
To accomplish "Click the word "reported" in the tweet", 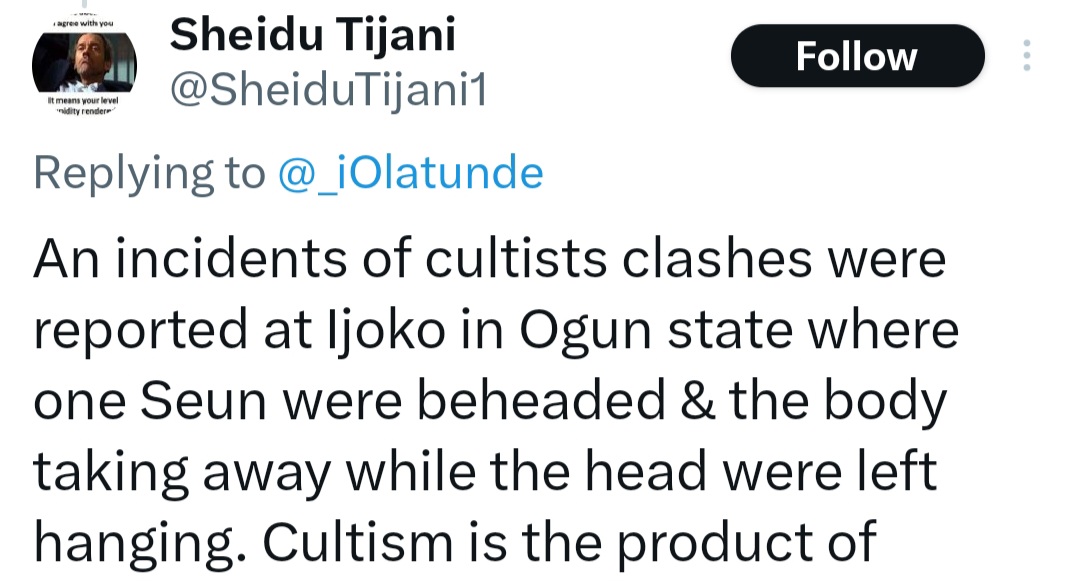I will point(140,329).
